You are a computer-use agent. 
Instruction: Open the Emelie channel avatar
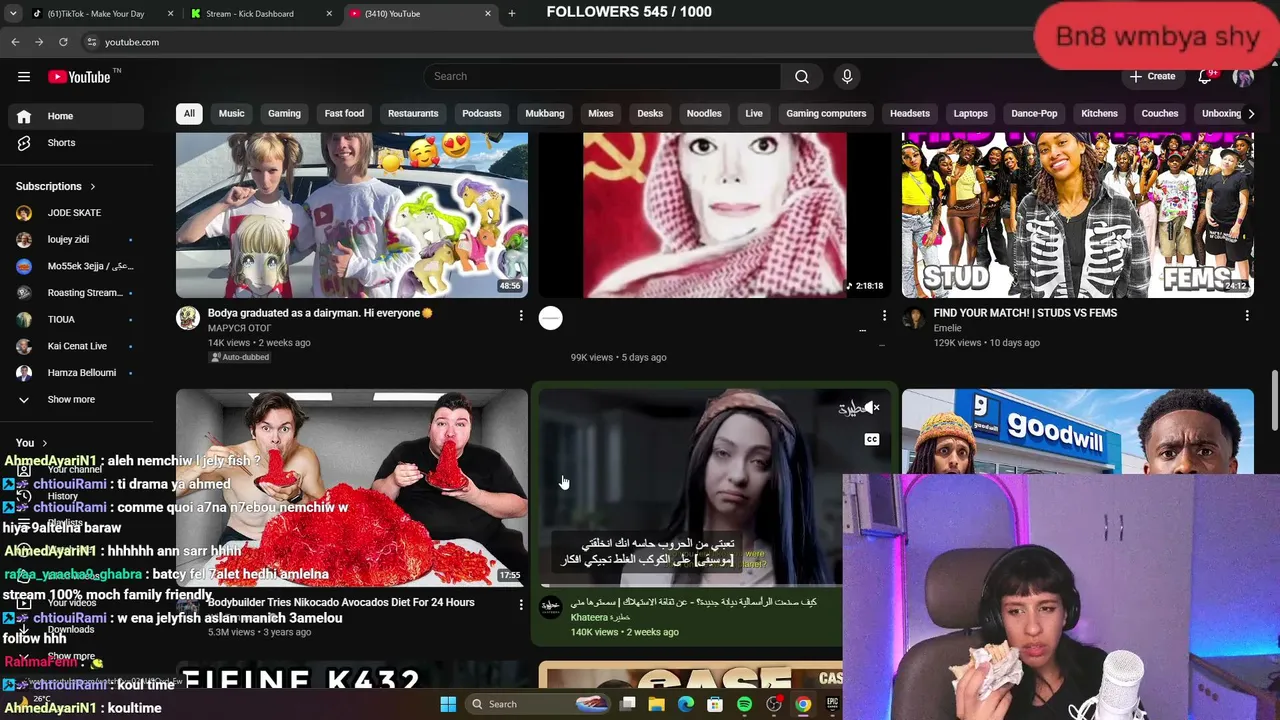tap(913, 318)
